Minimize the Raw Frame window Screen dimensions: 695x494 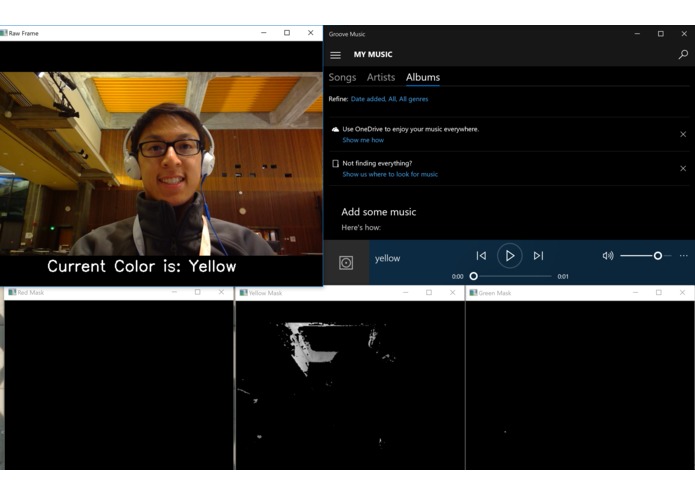pyautogui.click(x=264, y=33)
